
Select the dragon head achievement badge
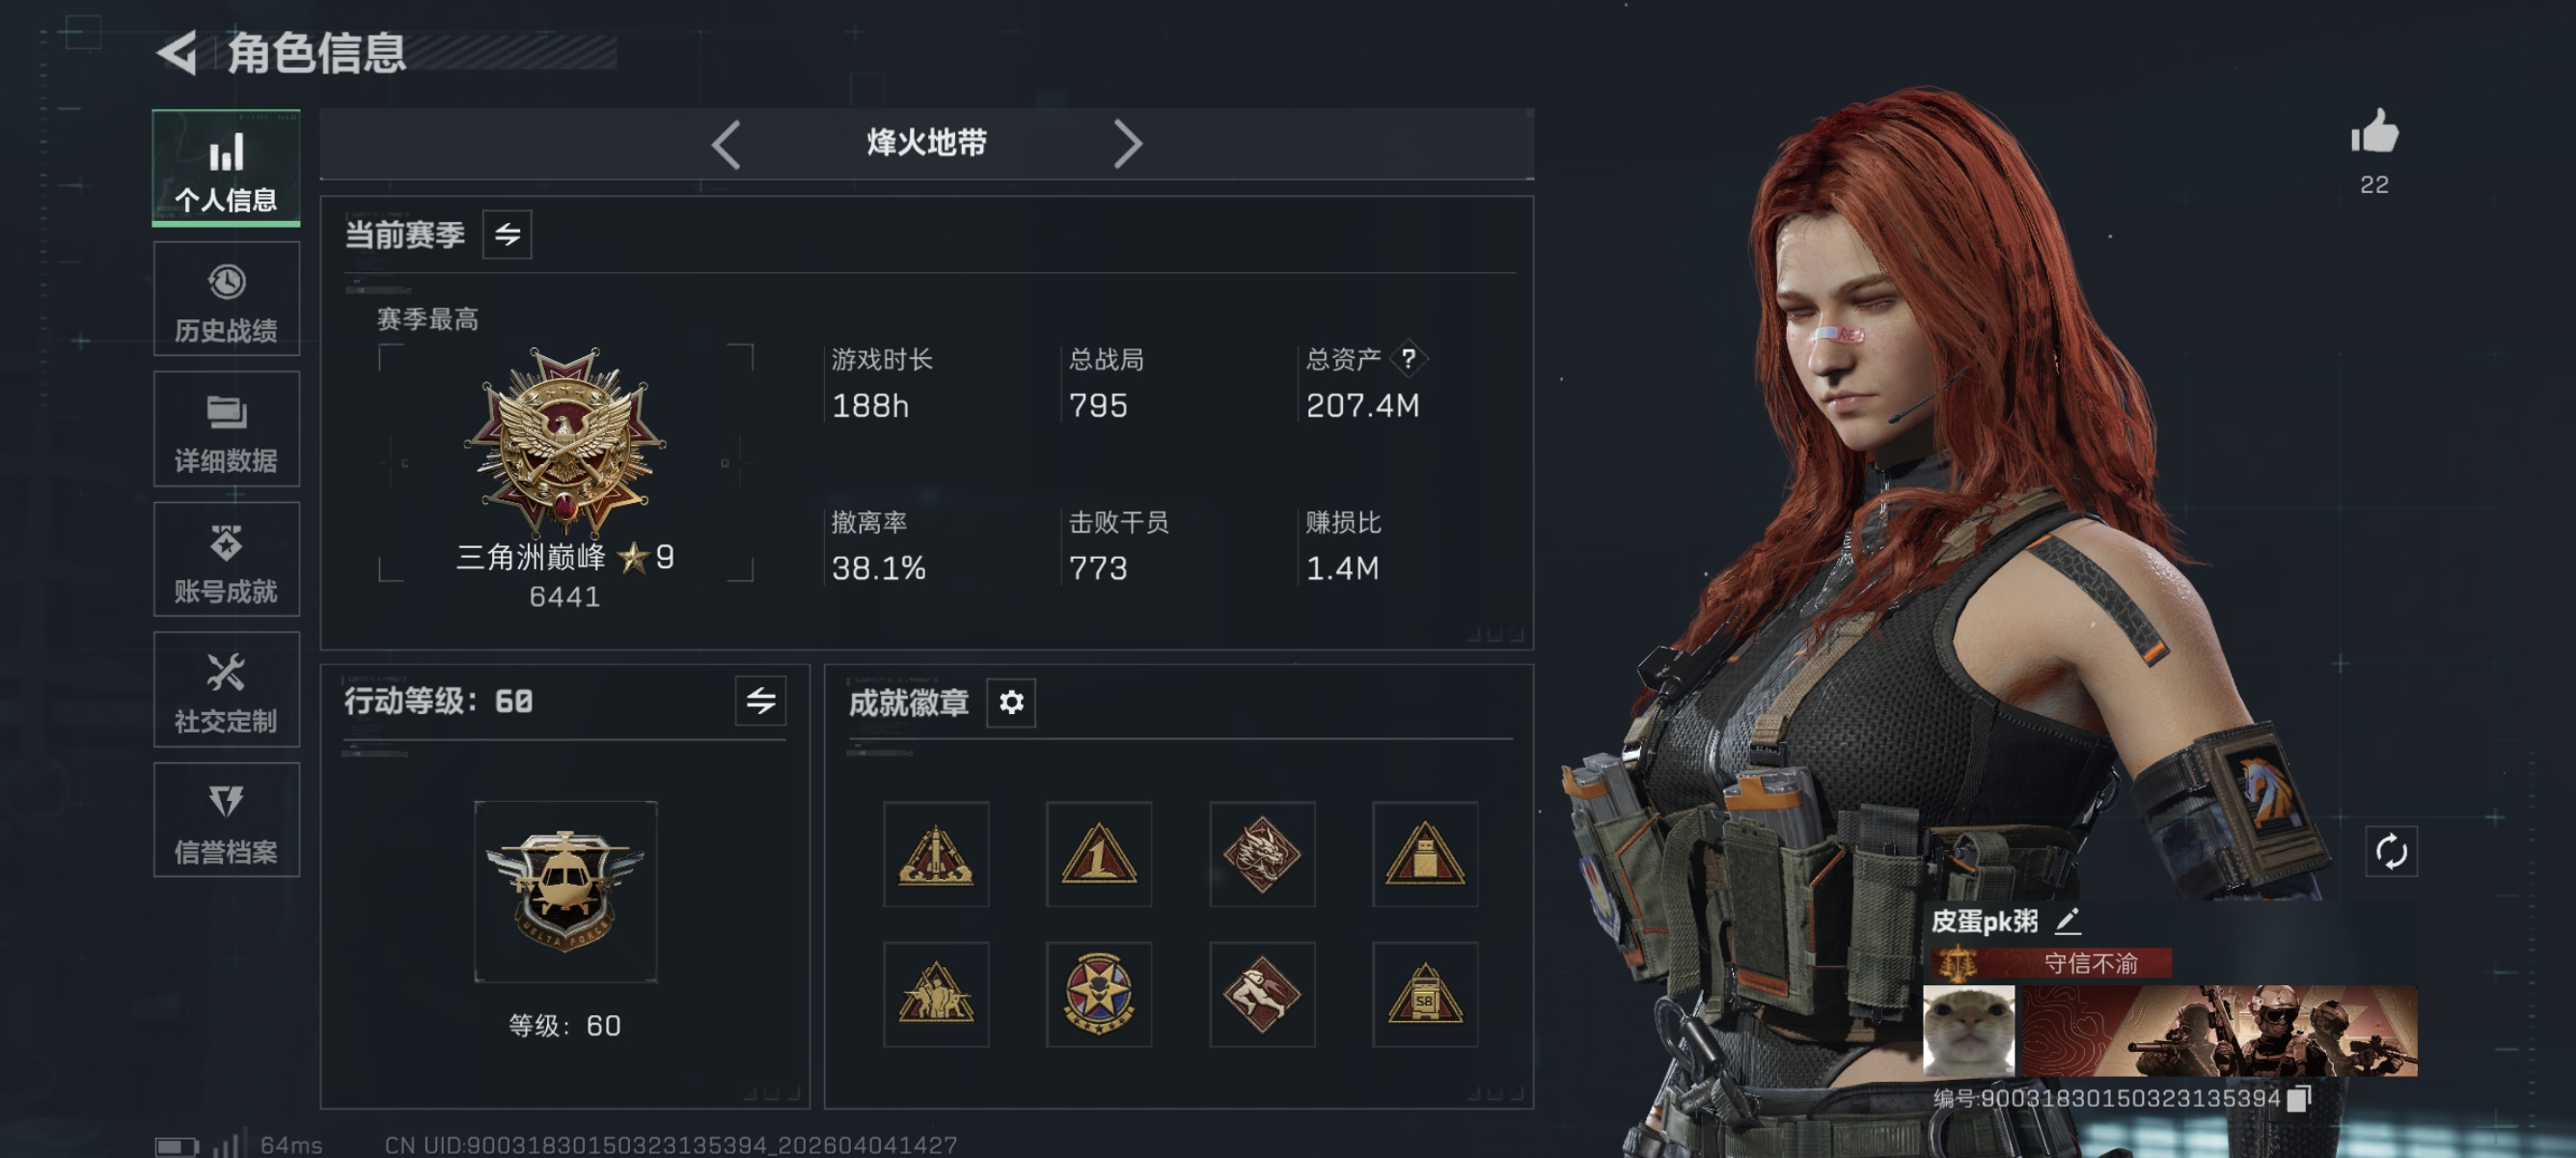coord(1262,854)
